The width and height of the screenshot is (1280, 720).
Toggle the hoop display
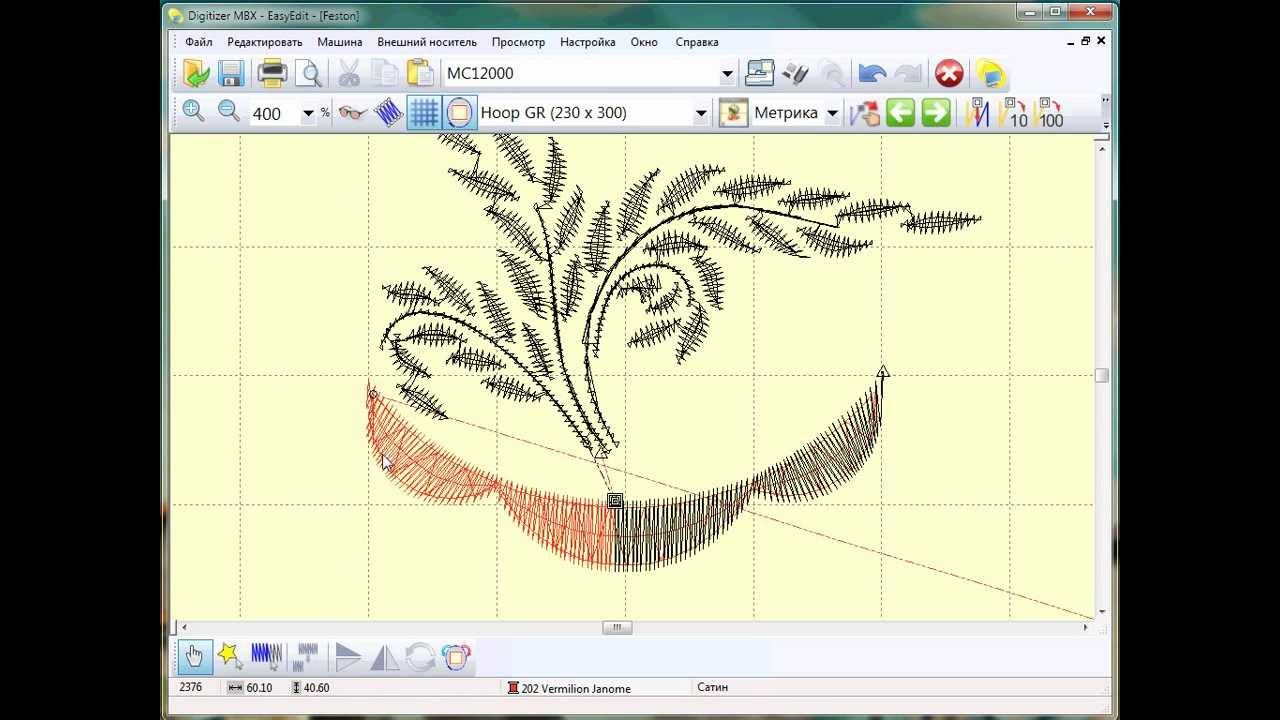459,112
